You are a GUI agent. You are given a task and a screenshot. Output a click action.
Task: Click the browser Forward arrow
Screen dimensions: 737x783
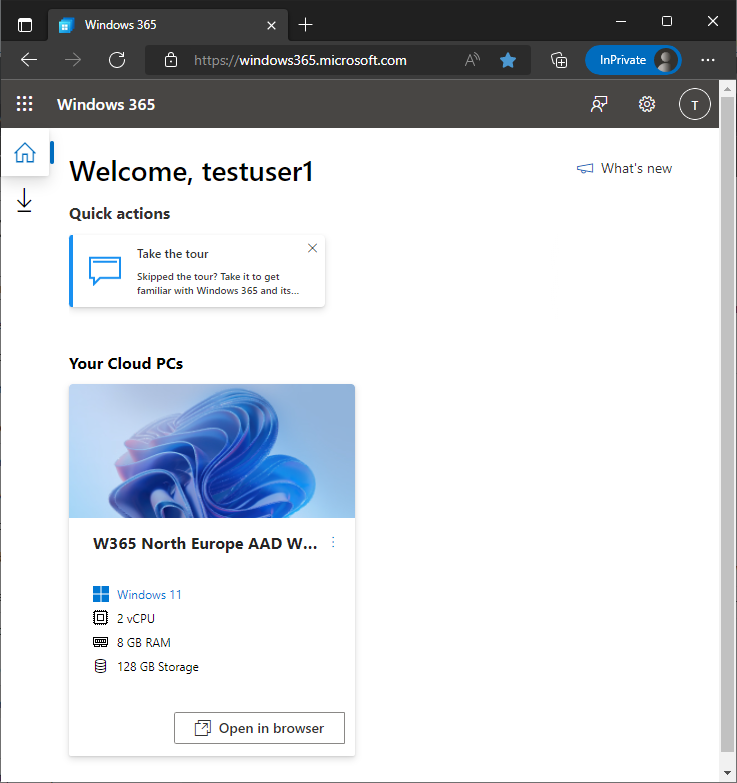tap(73, 60)
